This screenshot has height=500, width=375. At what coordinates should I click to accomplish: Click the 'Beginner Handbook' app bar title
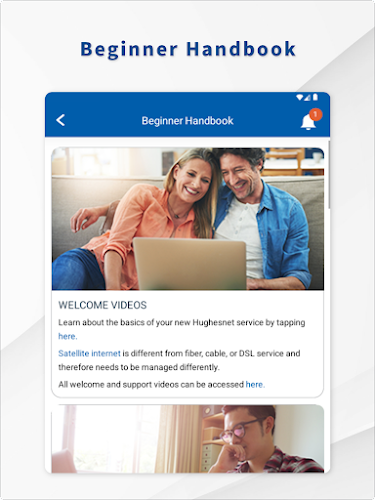[x=187, y=121]
